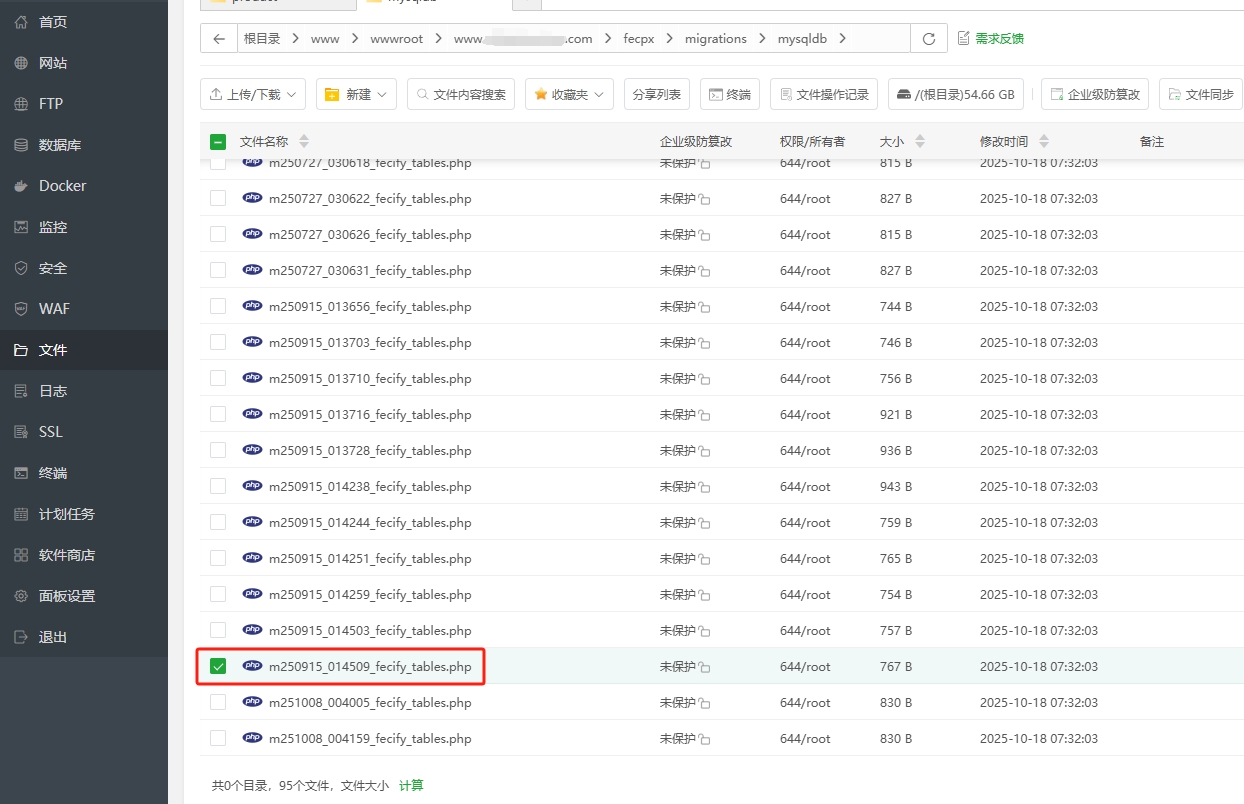
Task: Click the PHP icon of m251008_004005_fecify_tables.php
Action: pos(252,702)
